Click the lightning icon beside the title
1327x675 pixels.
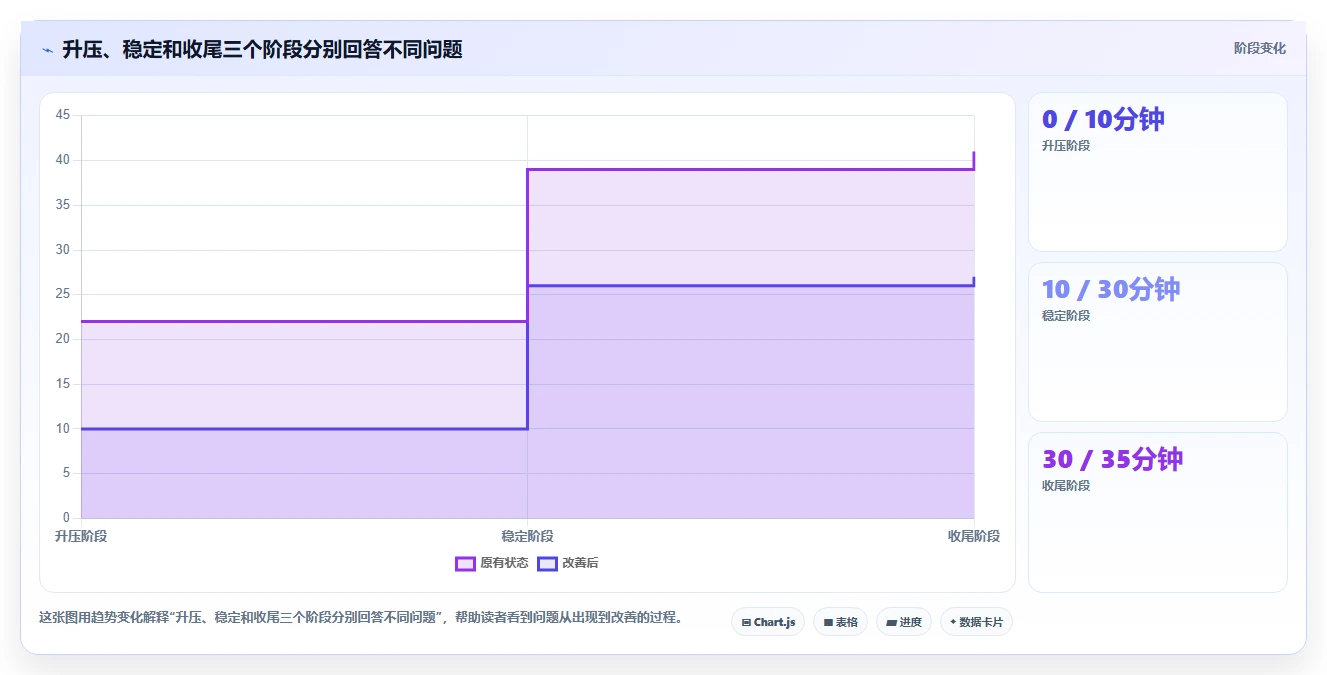pos(47,50)
